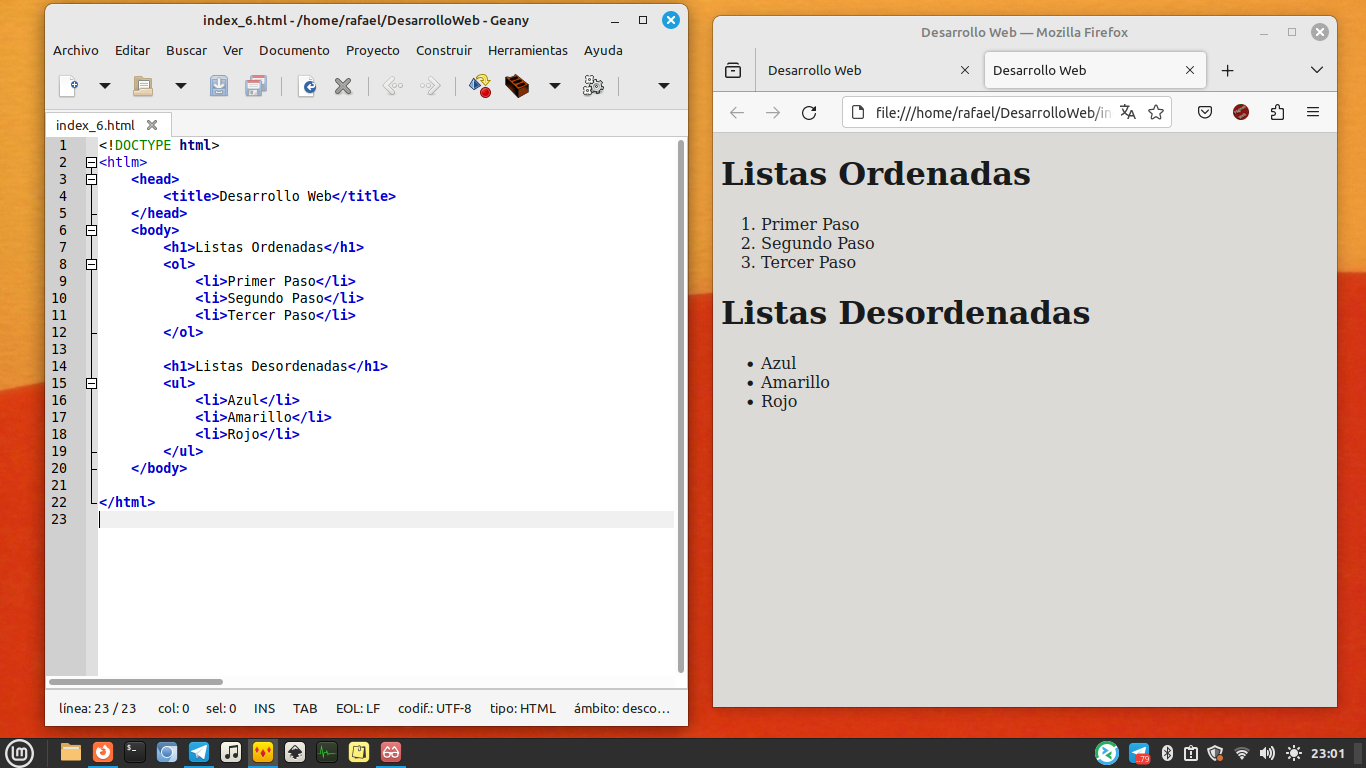Click the Open file folder icon in Geany
Screen dimensions: 1366x768
[143, 86]
